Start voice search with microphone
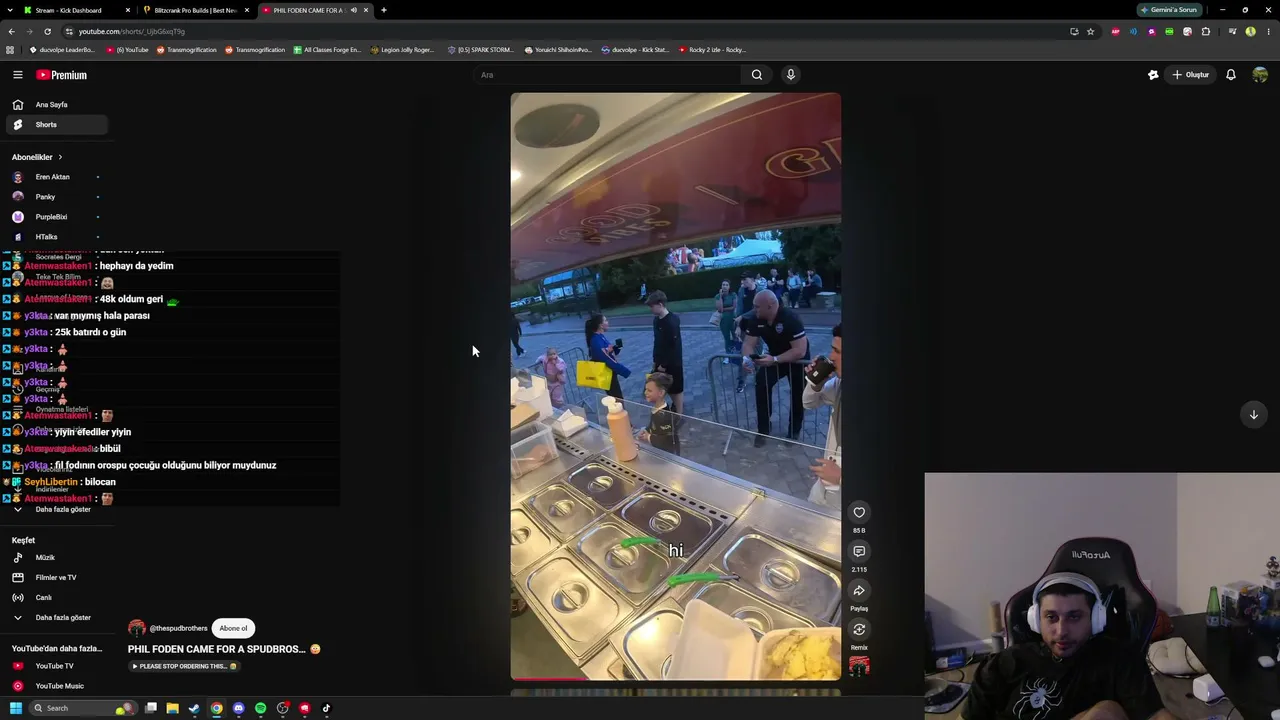The height and width of the screenshot is (720, 1280). (x=790, y=75)
